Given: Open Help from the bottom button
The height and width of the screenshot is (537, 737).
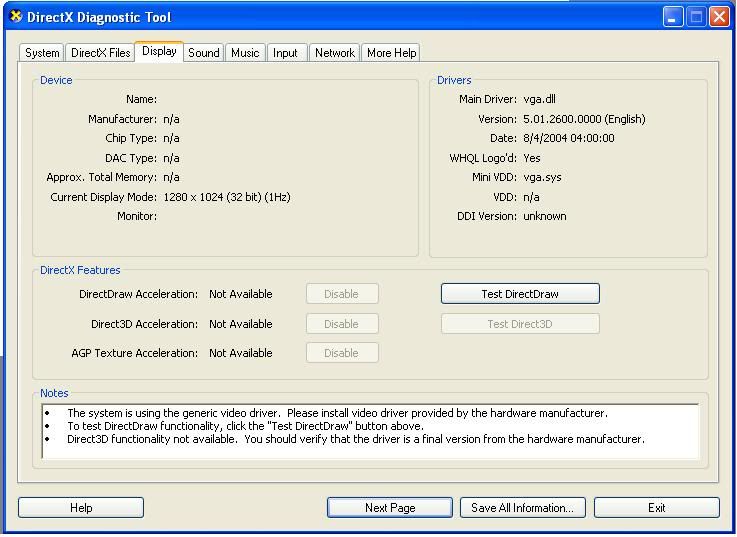Looking at the screenshot, I should 81,508.
